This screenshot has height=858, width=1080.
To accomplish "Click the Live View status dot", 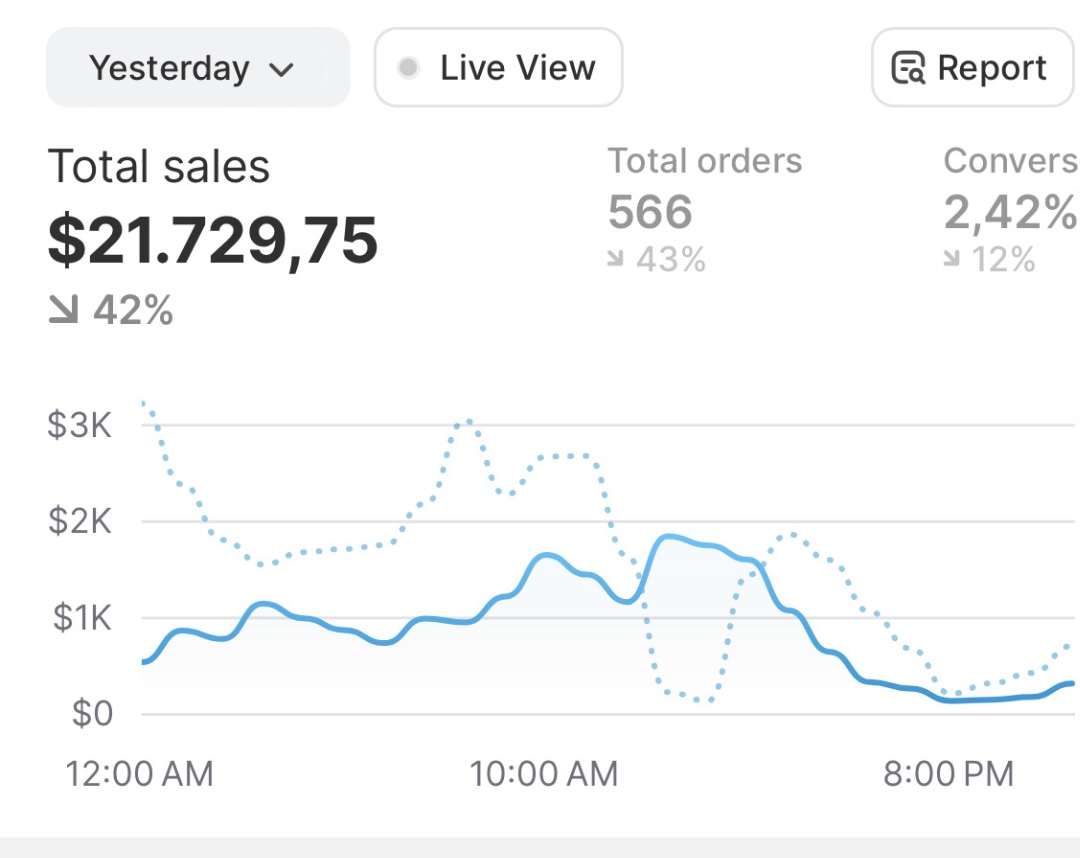I will [x=408, y=68].
